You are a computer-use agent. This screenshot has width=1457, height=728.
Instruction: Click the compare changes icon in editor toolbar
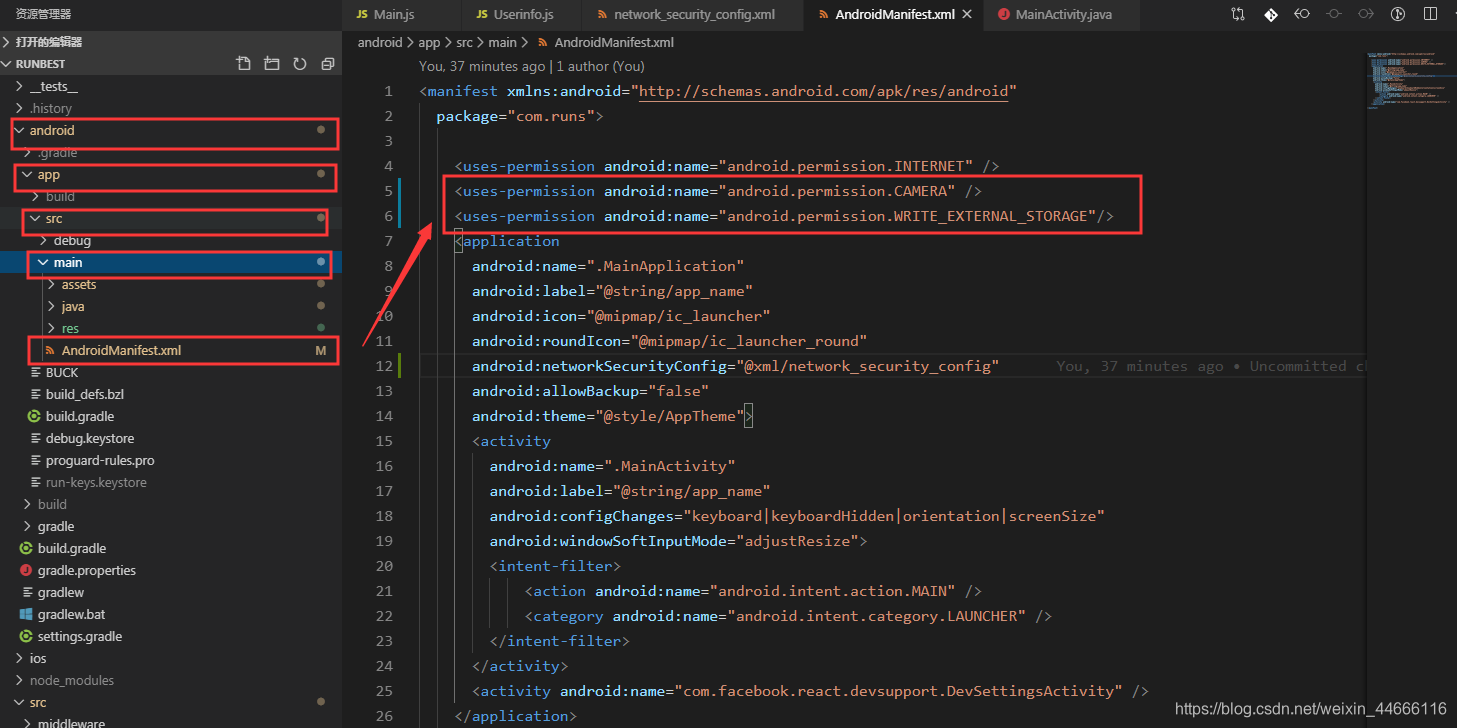1238,15
